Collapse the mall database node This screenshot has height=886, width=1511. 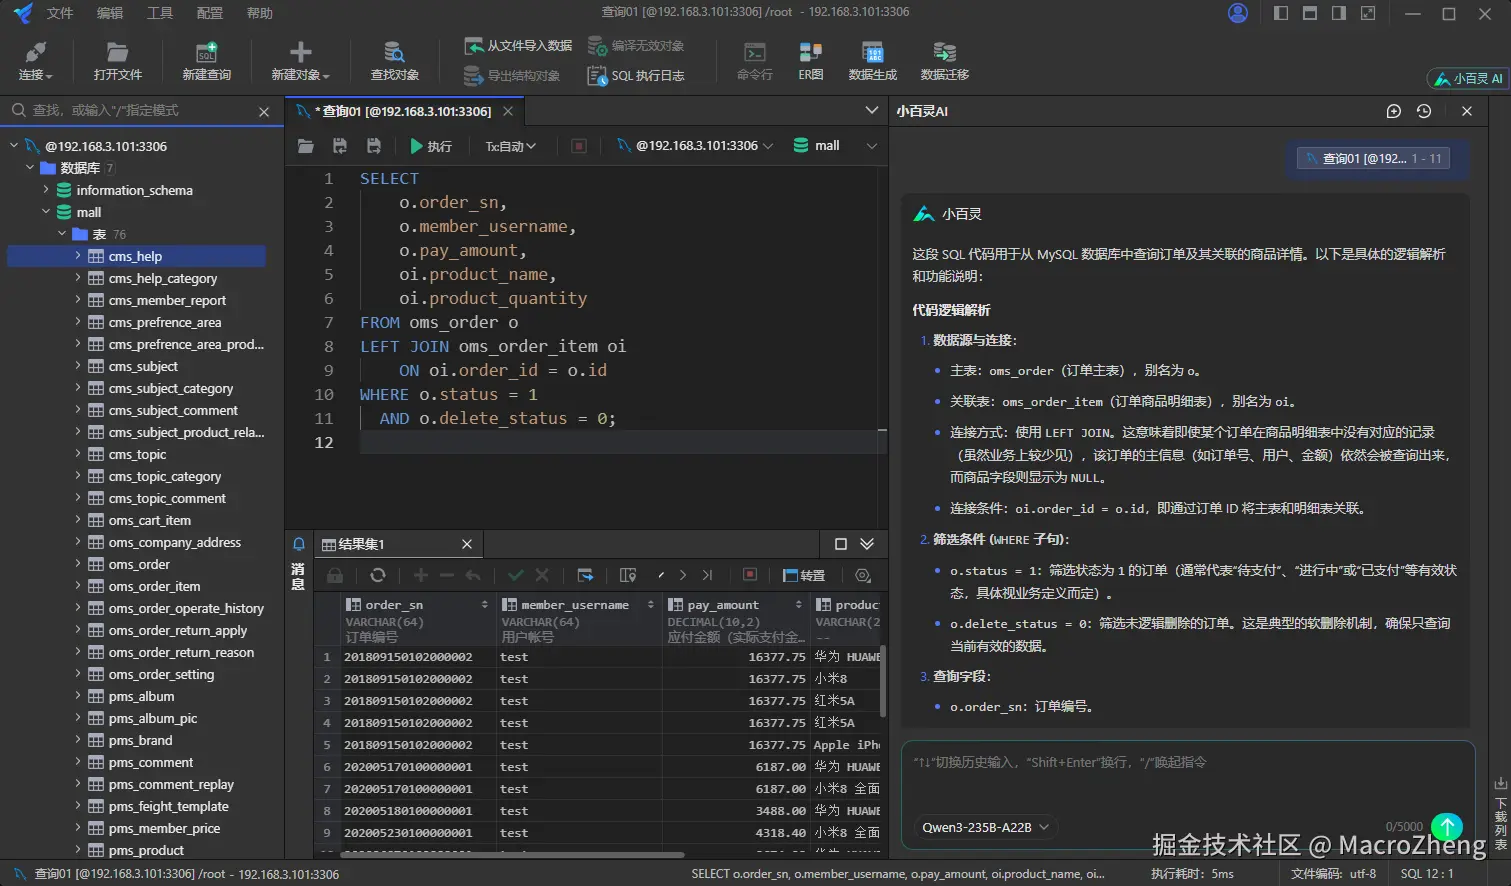click(46, 212)
